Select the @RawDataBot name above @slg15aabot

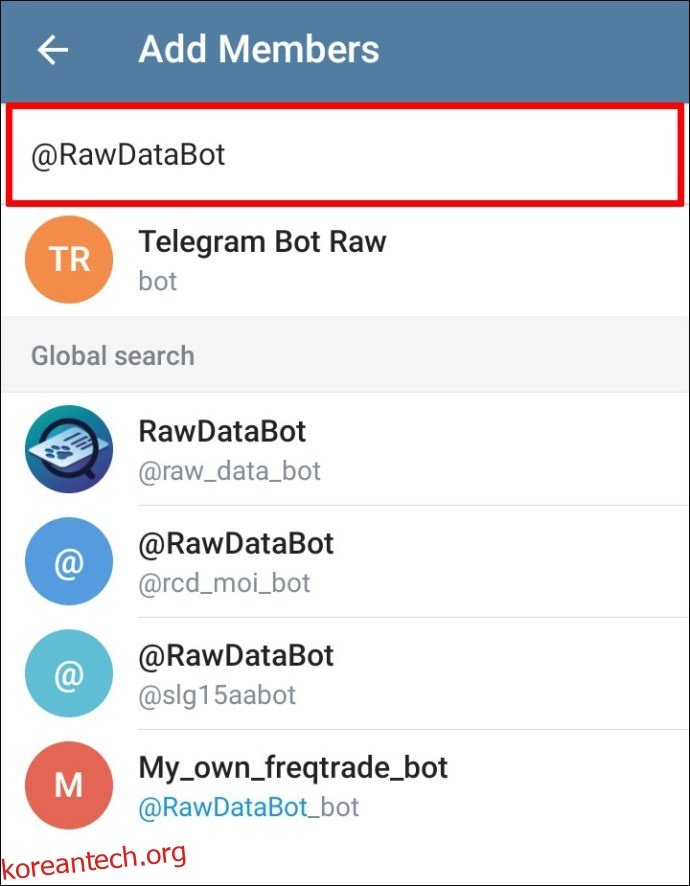[x=236, y=656]
